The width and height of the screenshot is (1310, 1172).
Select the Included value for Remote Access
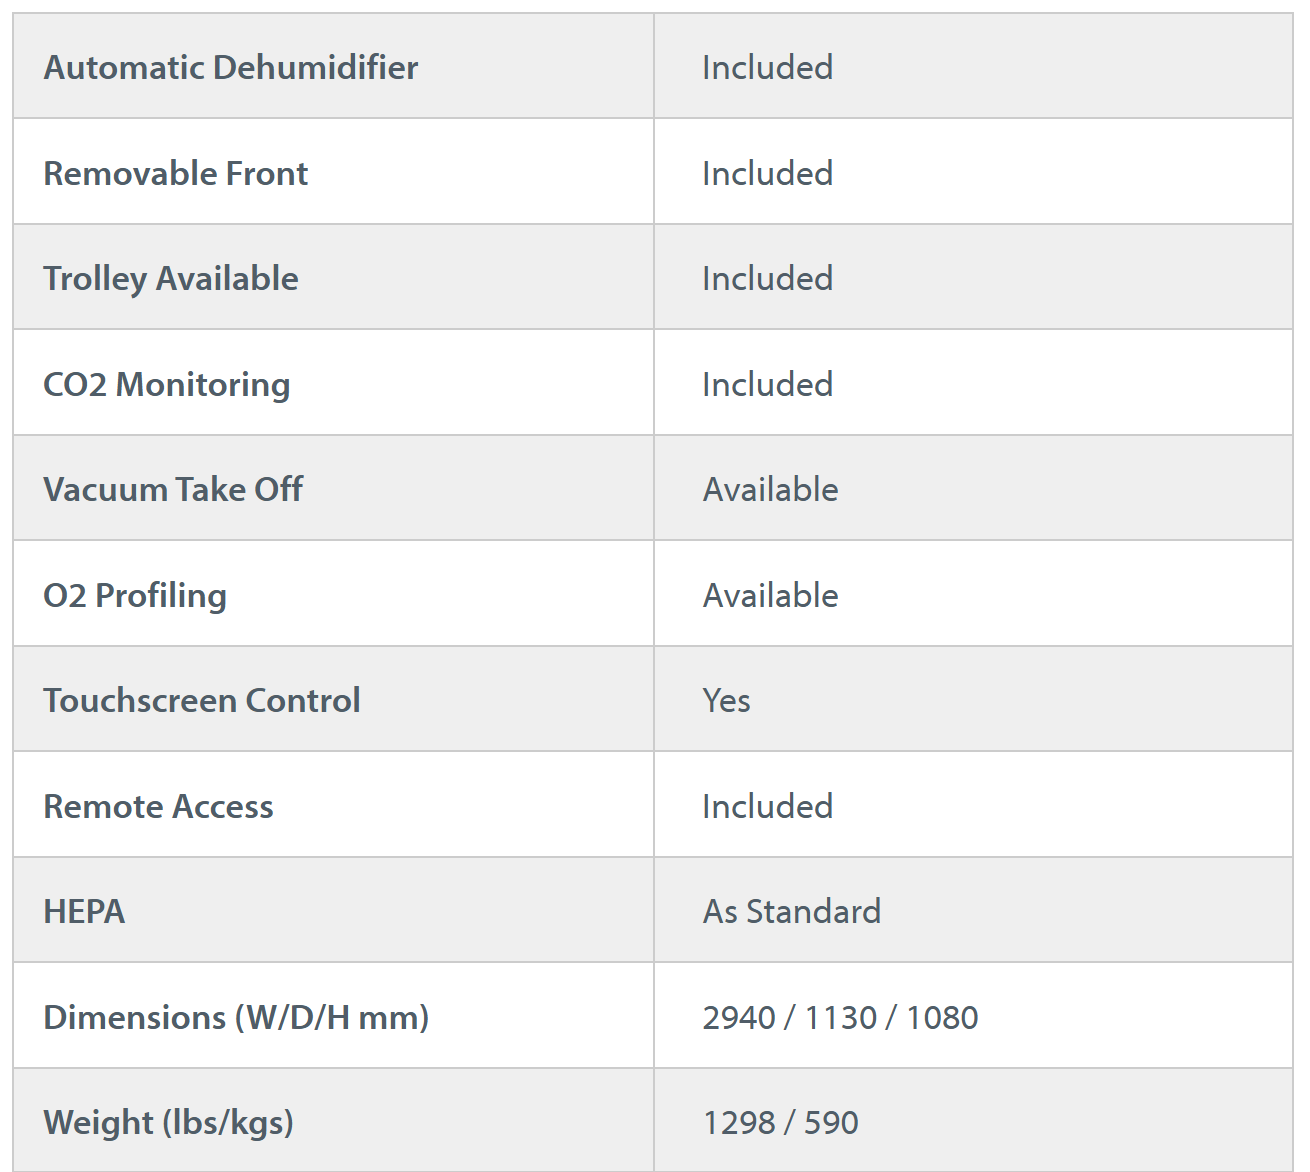tap(767, 806)
